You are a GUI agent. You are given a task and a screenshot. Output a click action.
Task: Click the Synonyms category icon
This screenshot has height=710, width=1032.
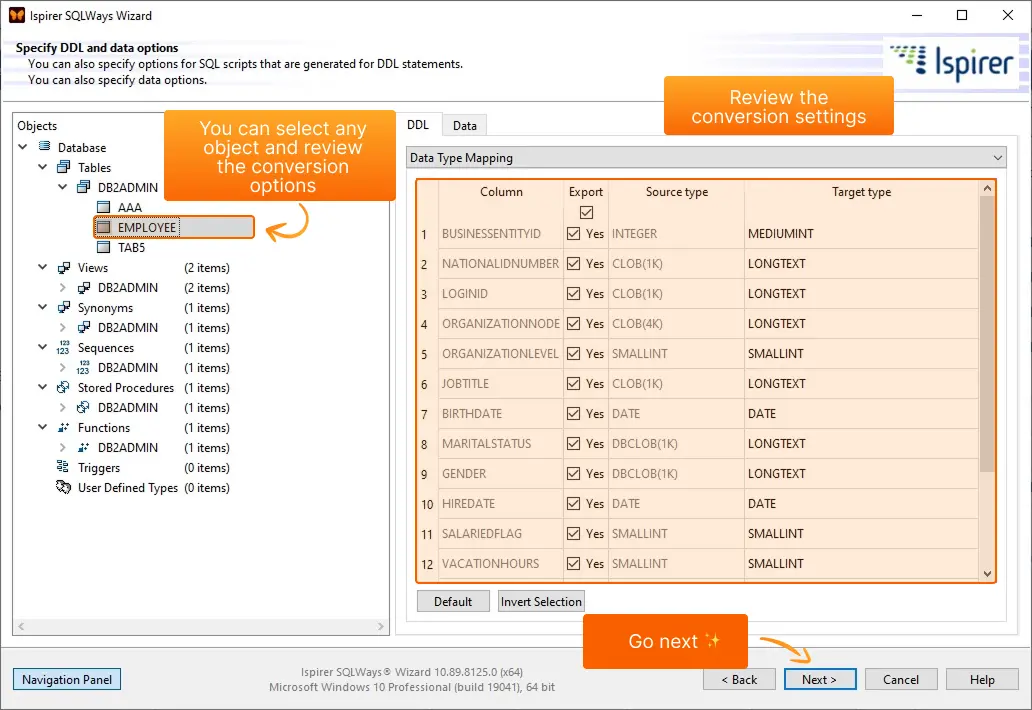point(64,307)
